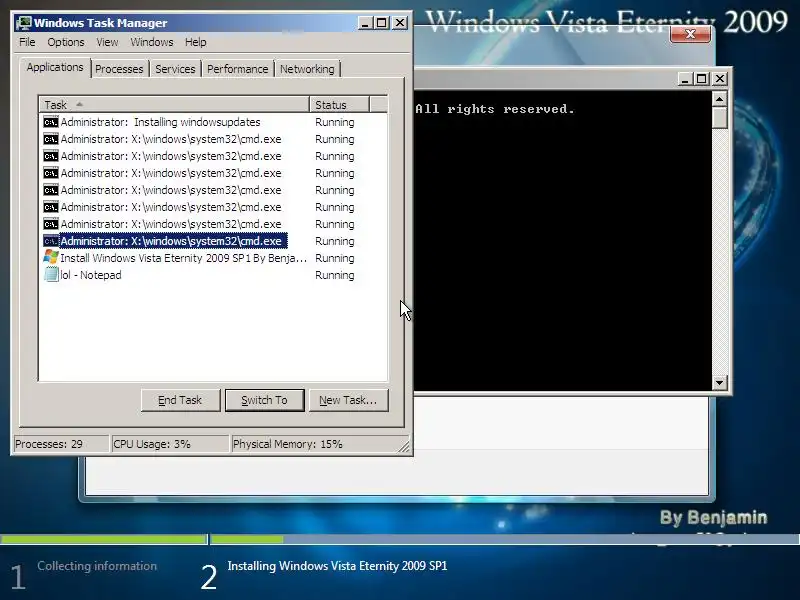Viewport: 800px width, 600px height.
Task: Sort the list by the Status column header
Action: coord(339,105)
